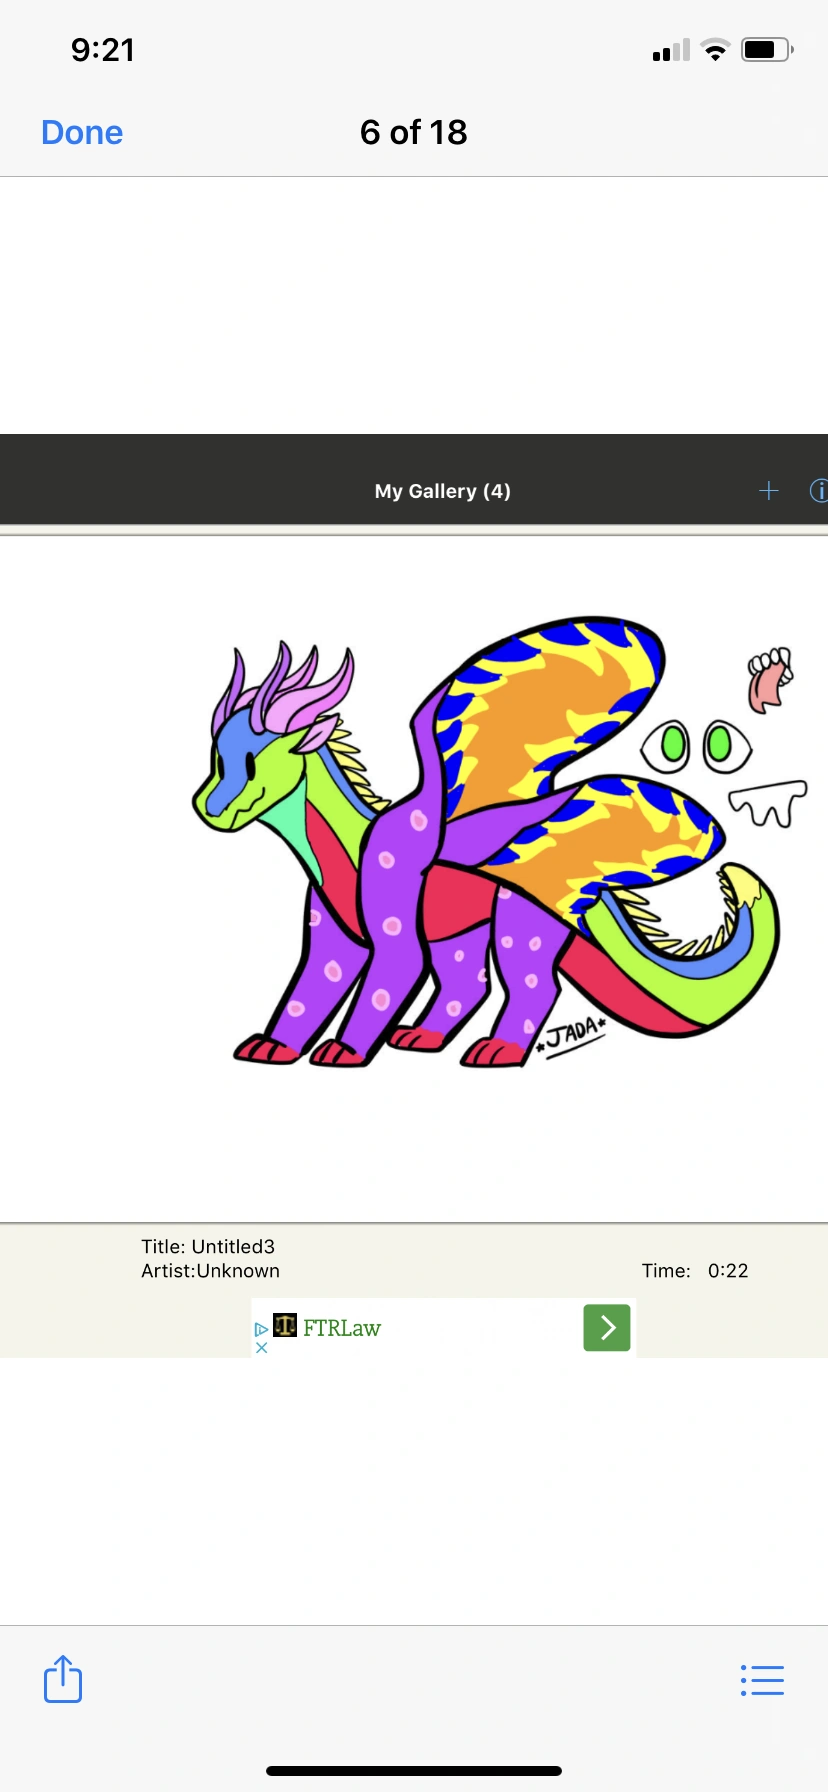
Task: Open the list view icon
Action: coord(762,1680)
